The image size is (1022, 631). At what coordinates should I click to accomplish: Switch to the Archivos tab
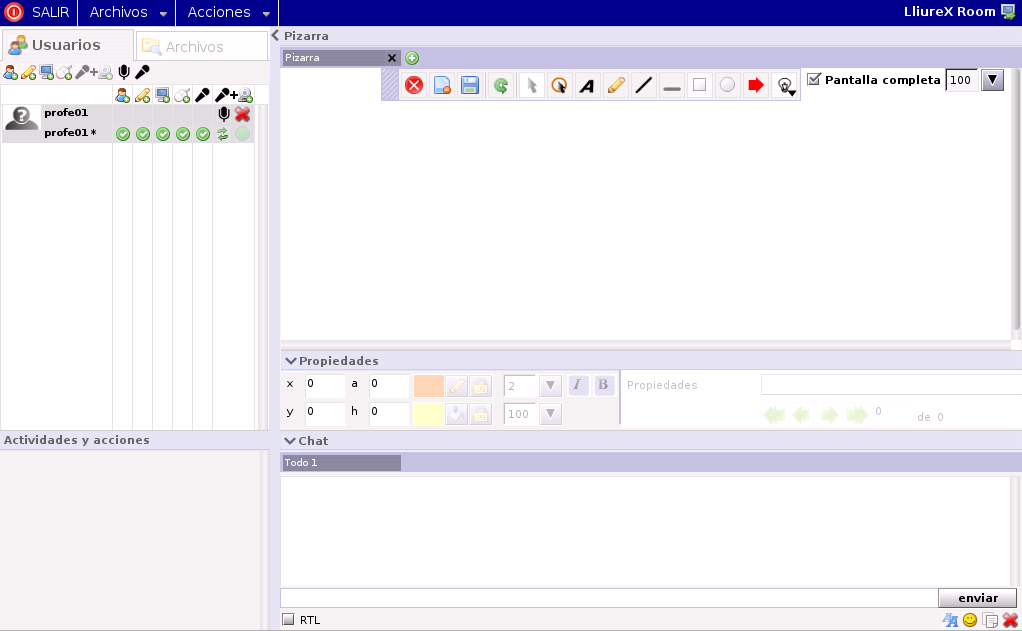(201, 47)
